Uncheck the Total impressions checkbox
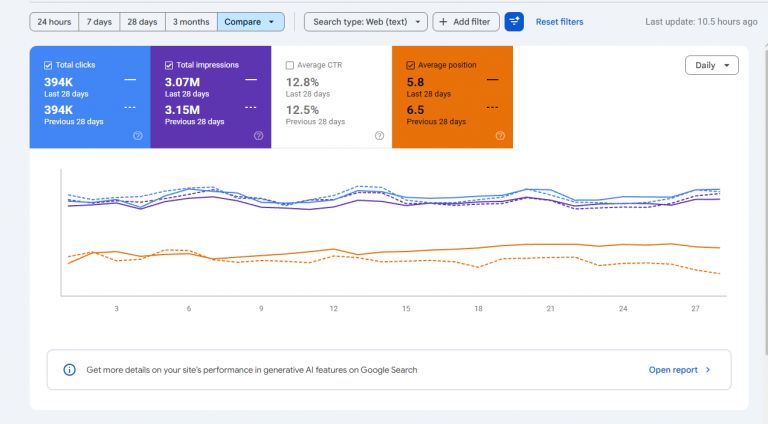Screen dimensions: 768x424 click(169, 65)
